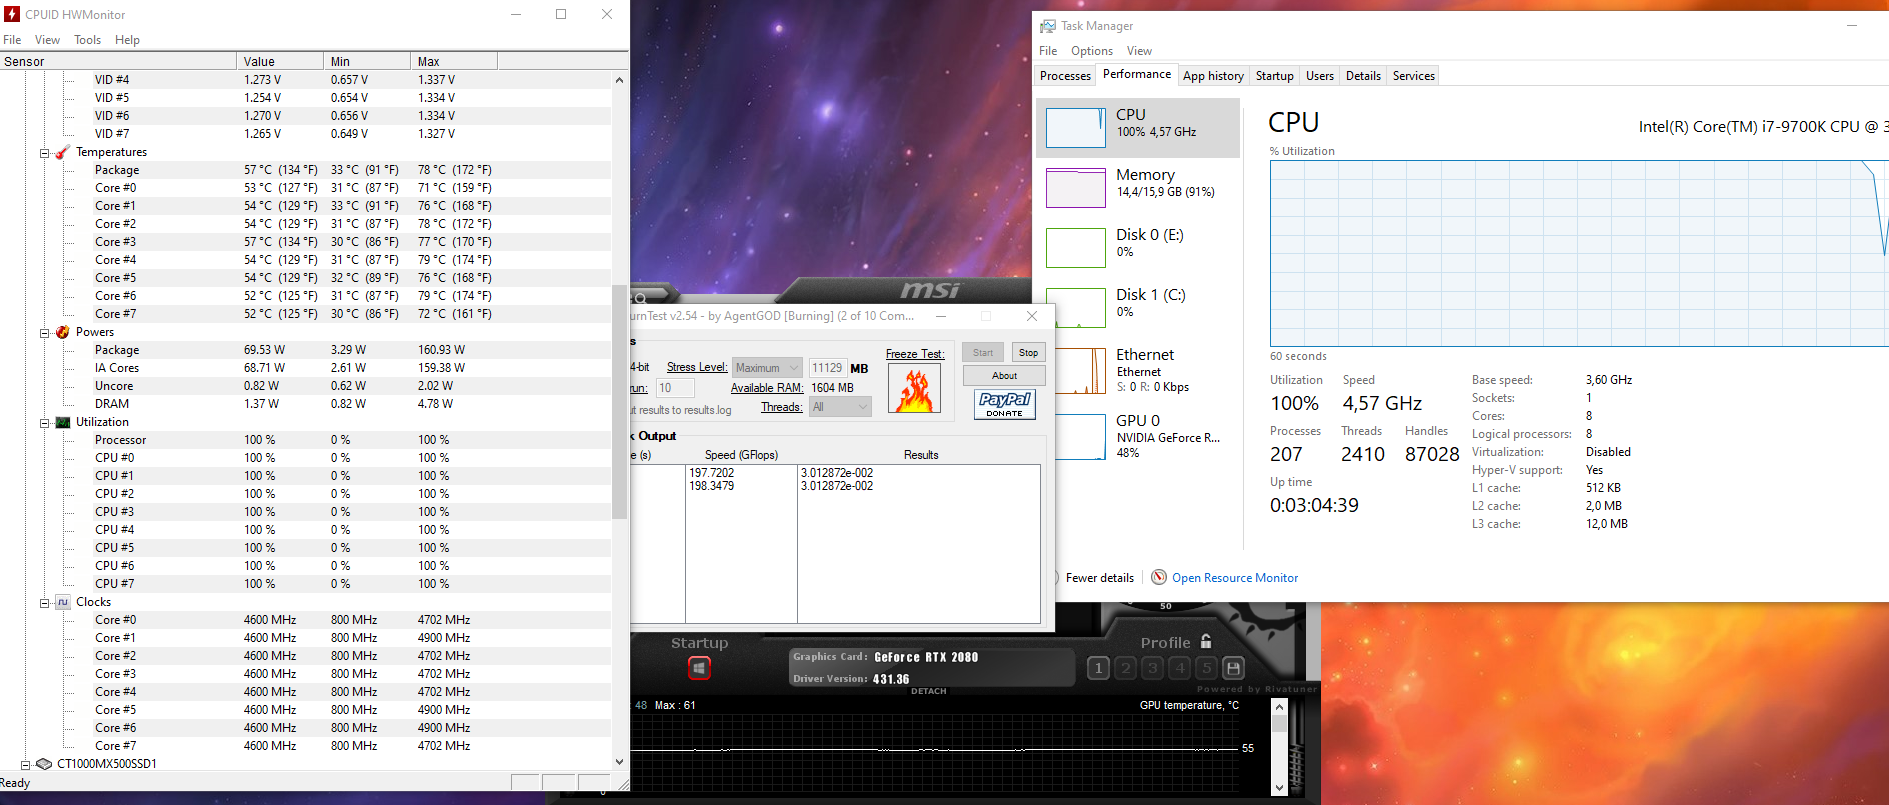
Task: Click the HWMonitor vertical scrollbar thumb
Action: pyautogui.click(x=619, y=402)
